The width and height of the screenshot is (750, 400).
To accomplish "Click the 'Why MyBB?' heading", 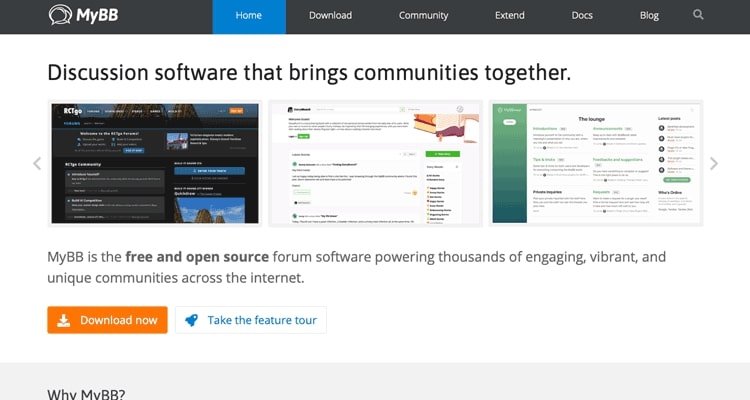I will (86, 394).
